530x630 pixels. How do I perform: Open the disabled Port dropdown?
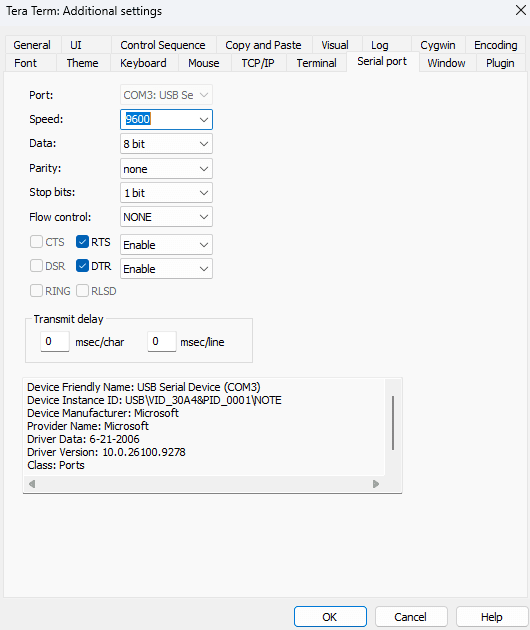[166, 95]
